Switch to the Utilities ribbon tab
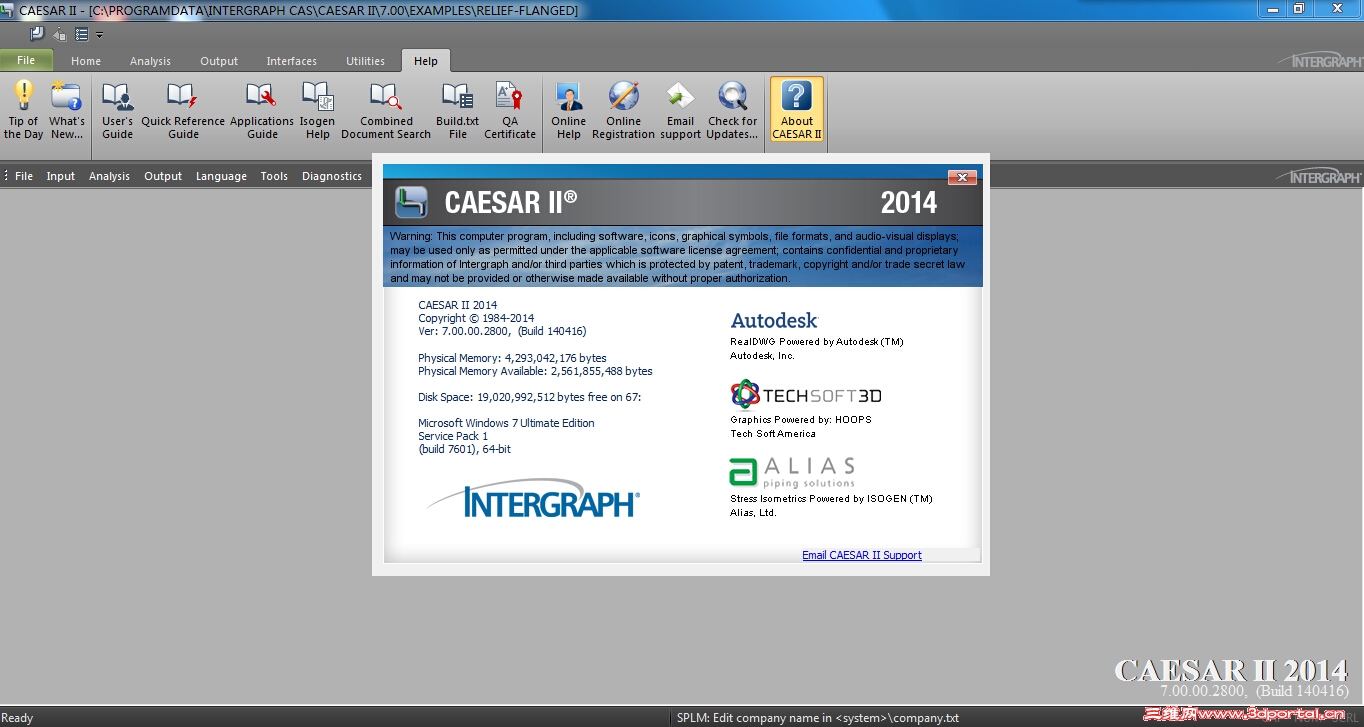The width and height of the screenshot is (1364, 727). point(365,61)
